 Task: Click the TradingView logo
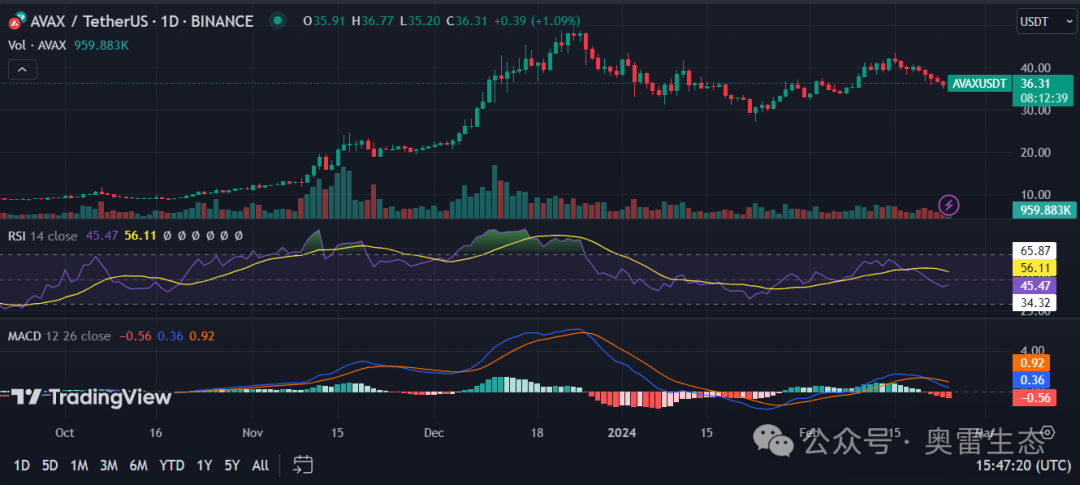(x=92, y=397)
